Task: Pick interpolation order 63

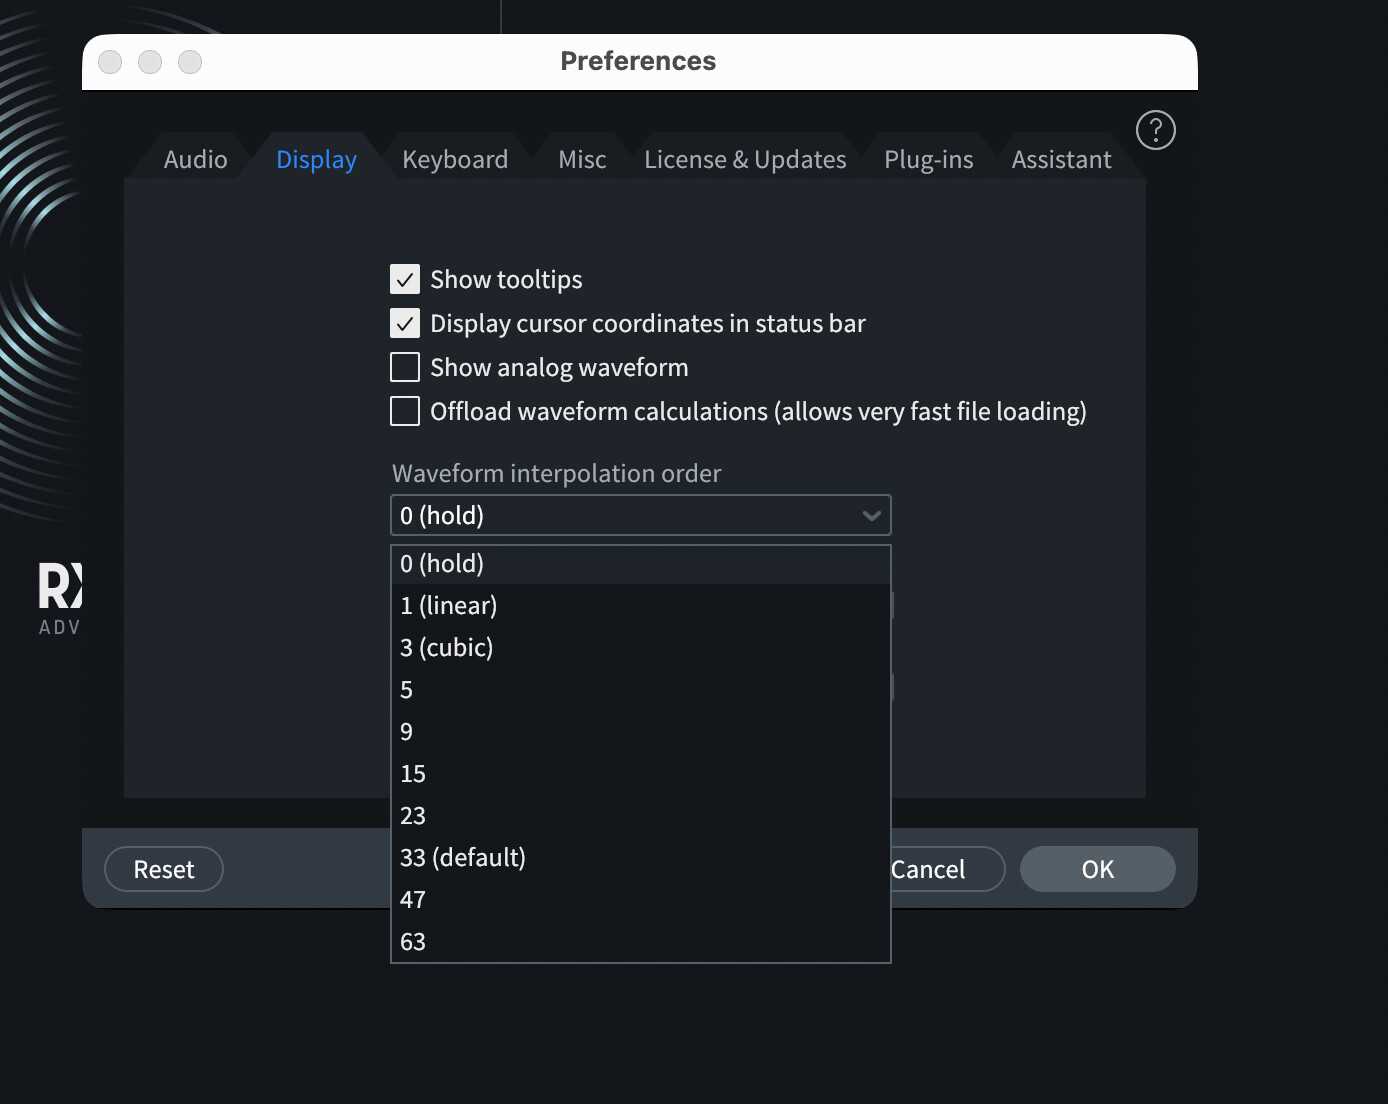Action: coord(413,942)
